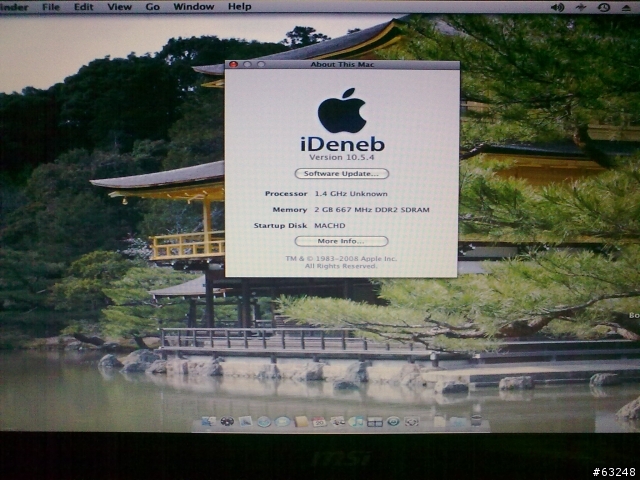Open the Window menu
Viewport: 640px width, 480px height.
tap(193, 7)
